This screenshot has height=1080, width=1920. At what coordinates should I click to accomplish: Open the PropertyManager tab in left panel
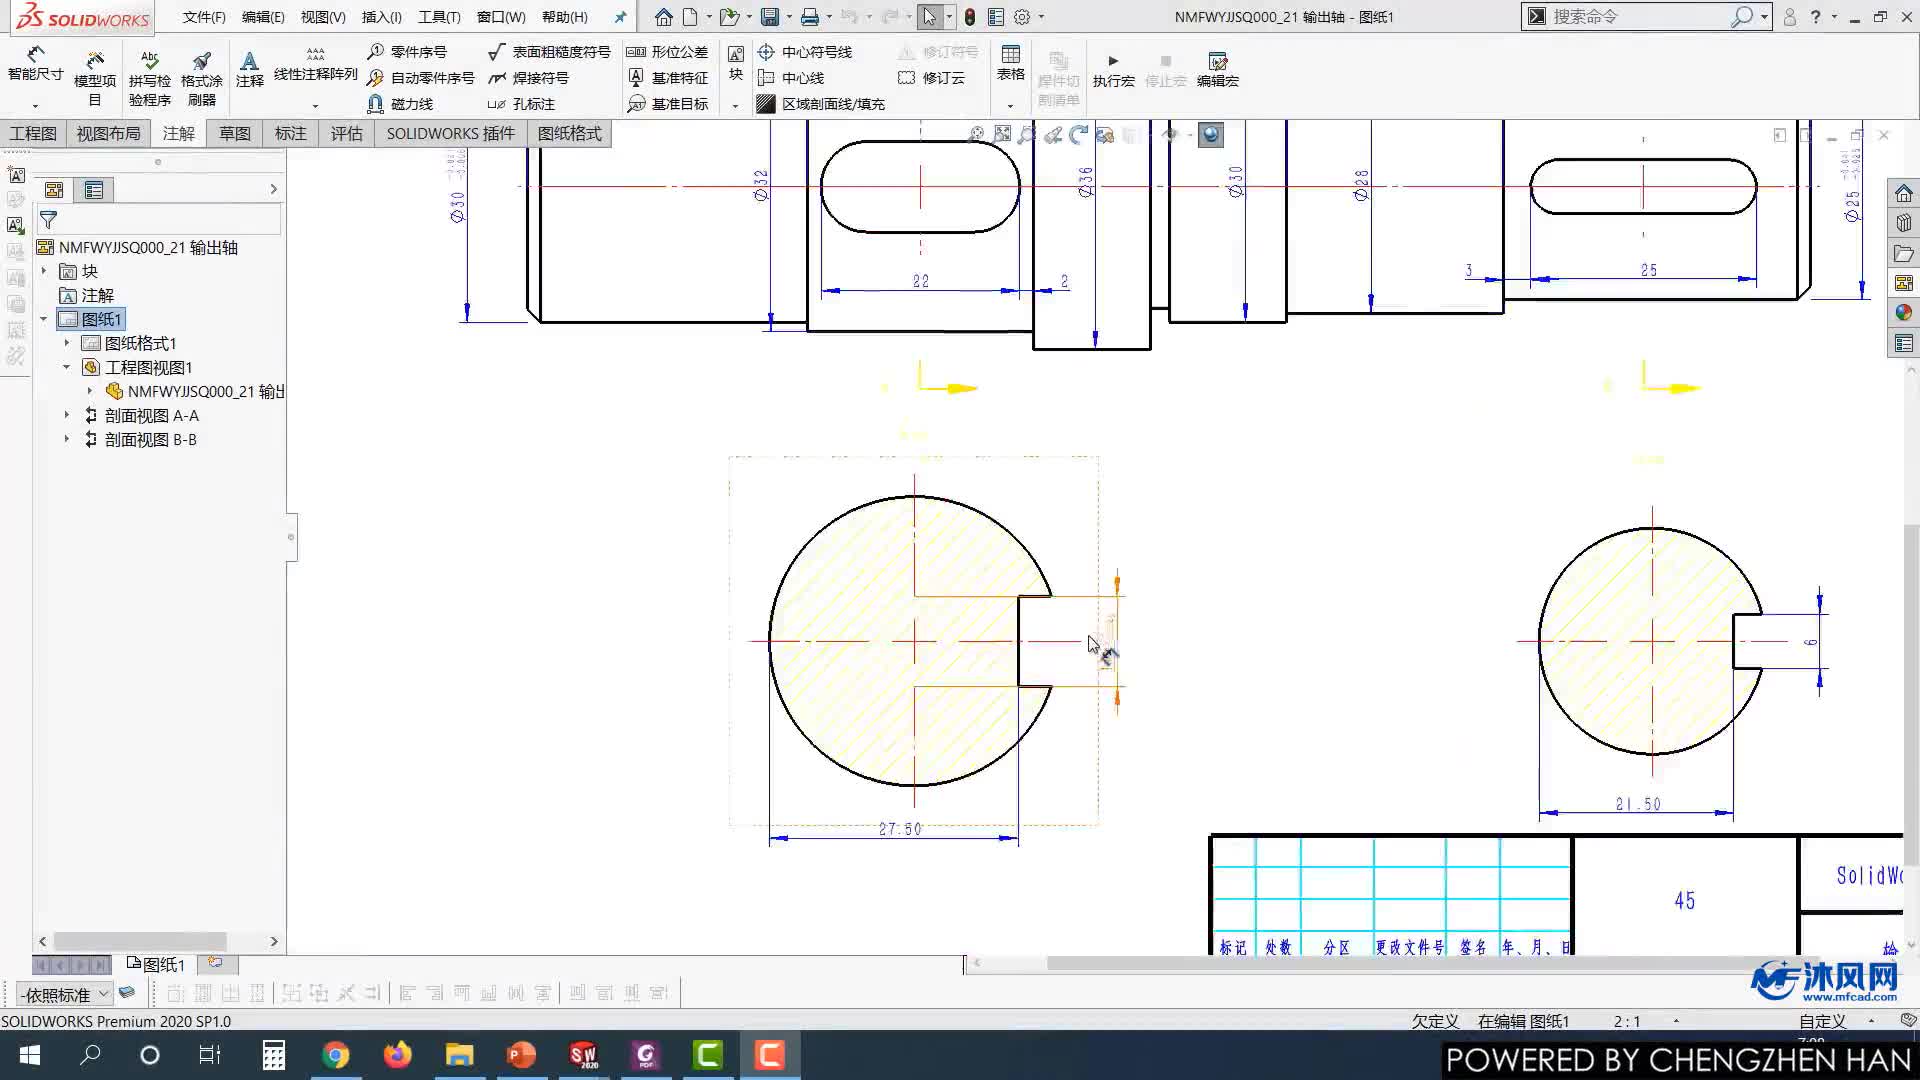[94, 190]
